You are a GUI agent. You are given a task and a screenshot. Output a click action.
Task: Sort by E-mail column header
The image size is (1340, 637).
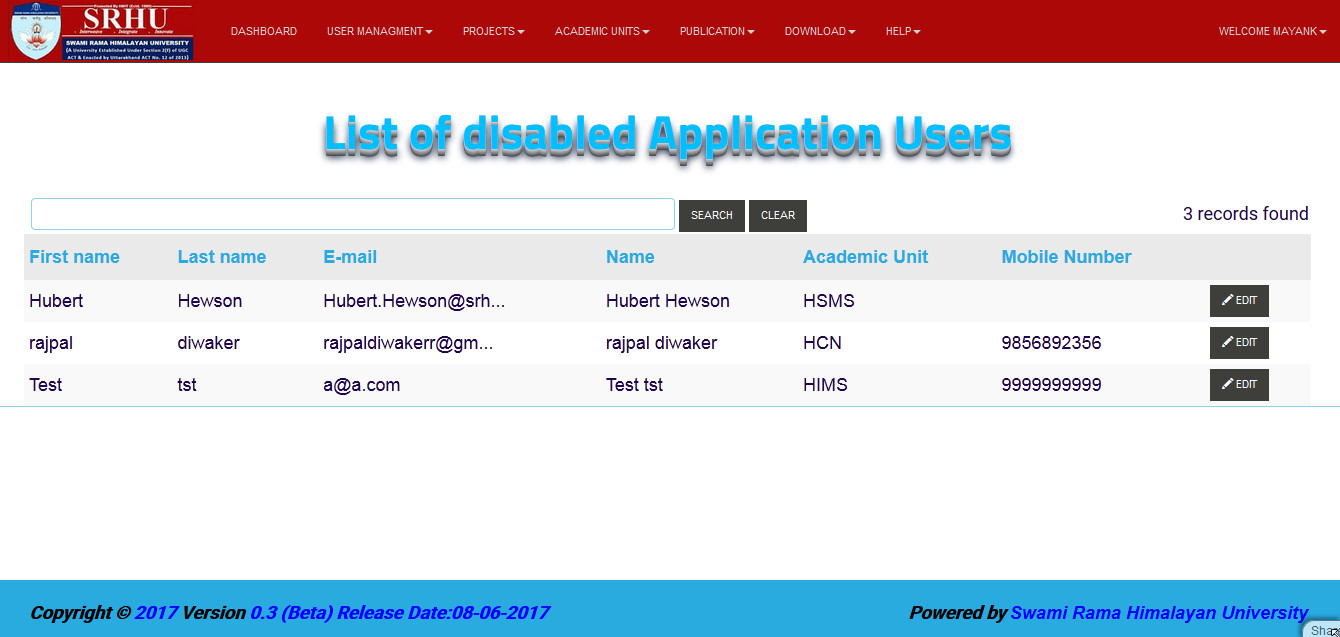(350, 257)
